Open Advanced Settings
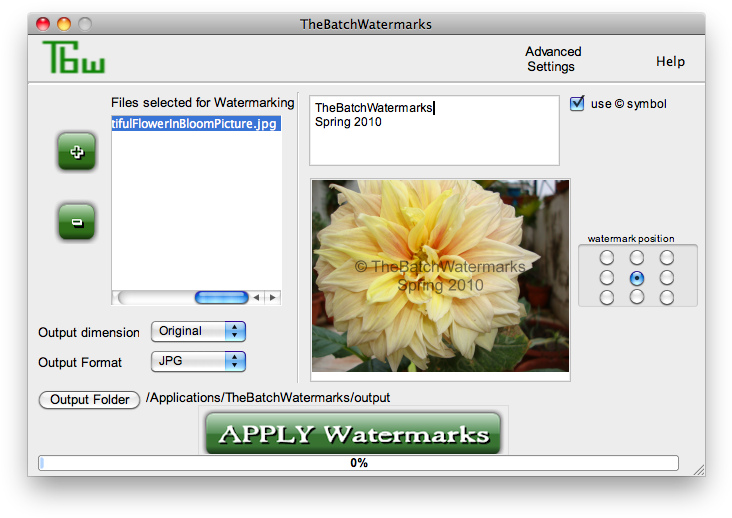The image size is (732, 518). (553, 59)
